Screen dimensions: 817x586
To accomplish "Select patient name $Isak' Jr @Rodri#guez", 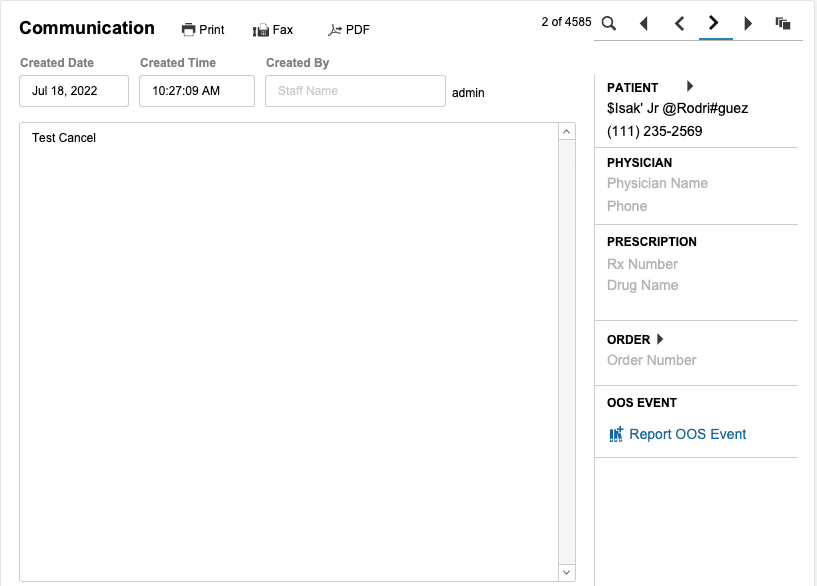I will [x=677, y=108].
